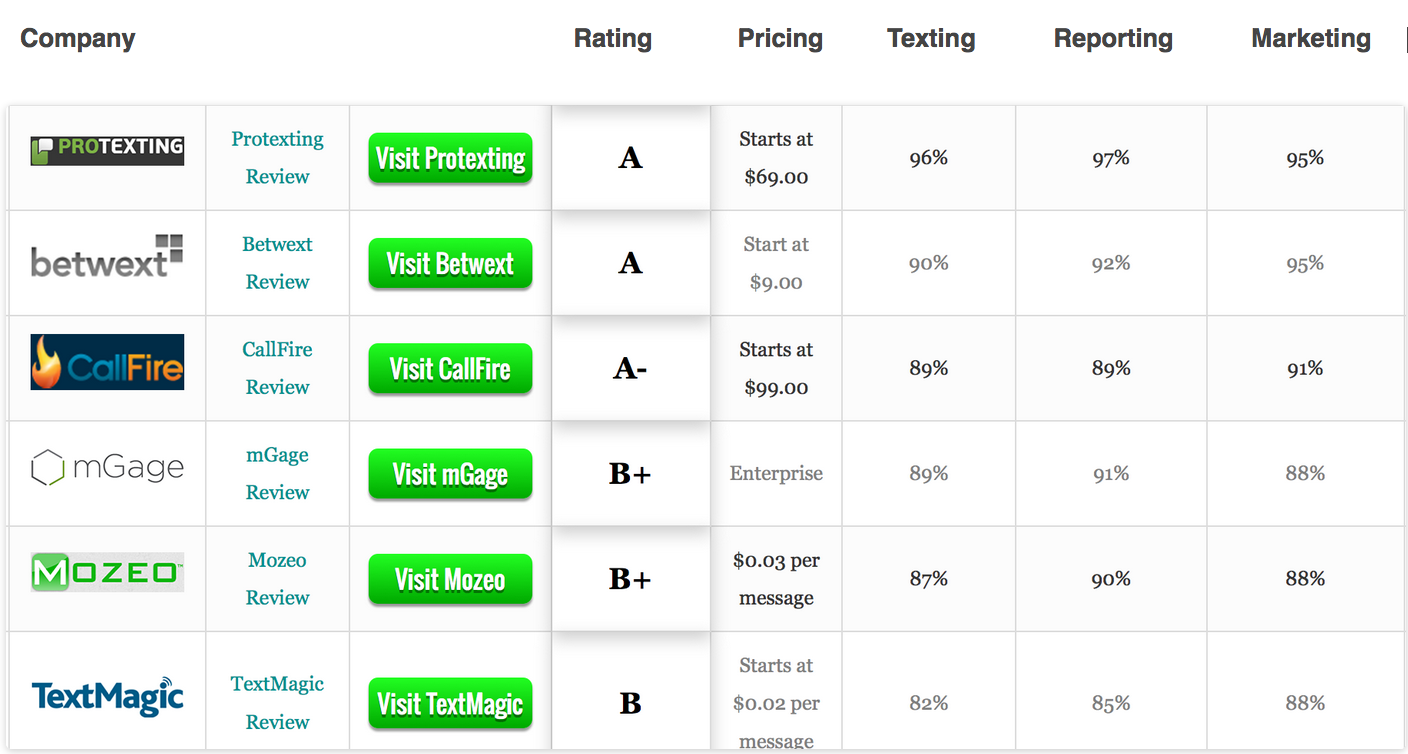Viewport: 1408px width, 754px height.
Task: Click the Betwext logo
Action: [107, 256]
